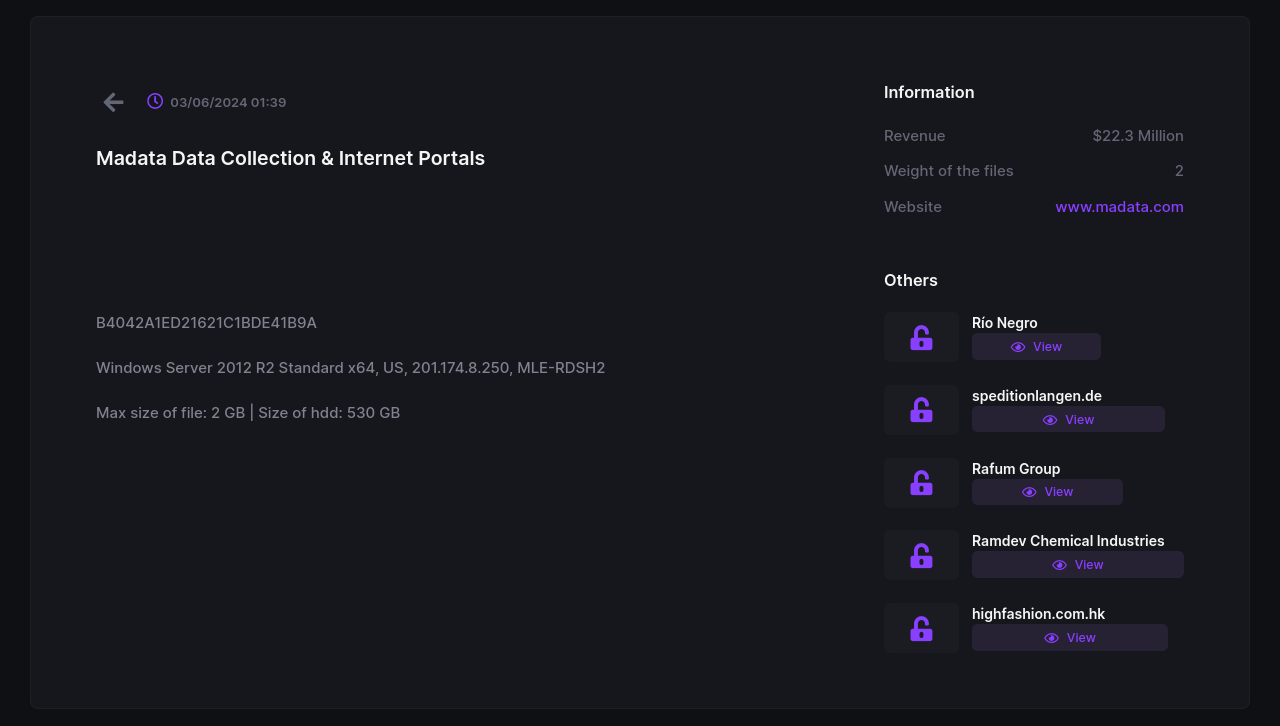The image size is (1280, 726).
Task: Click View for Río Negro
Action: click(x=1036, y=346)
